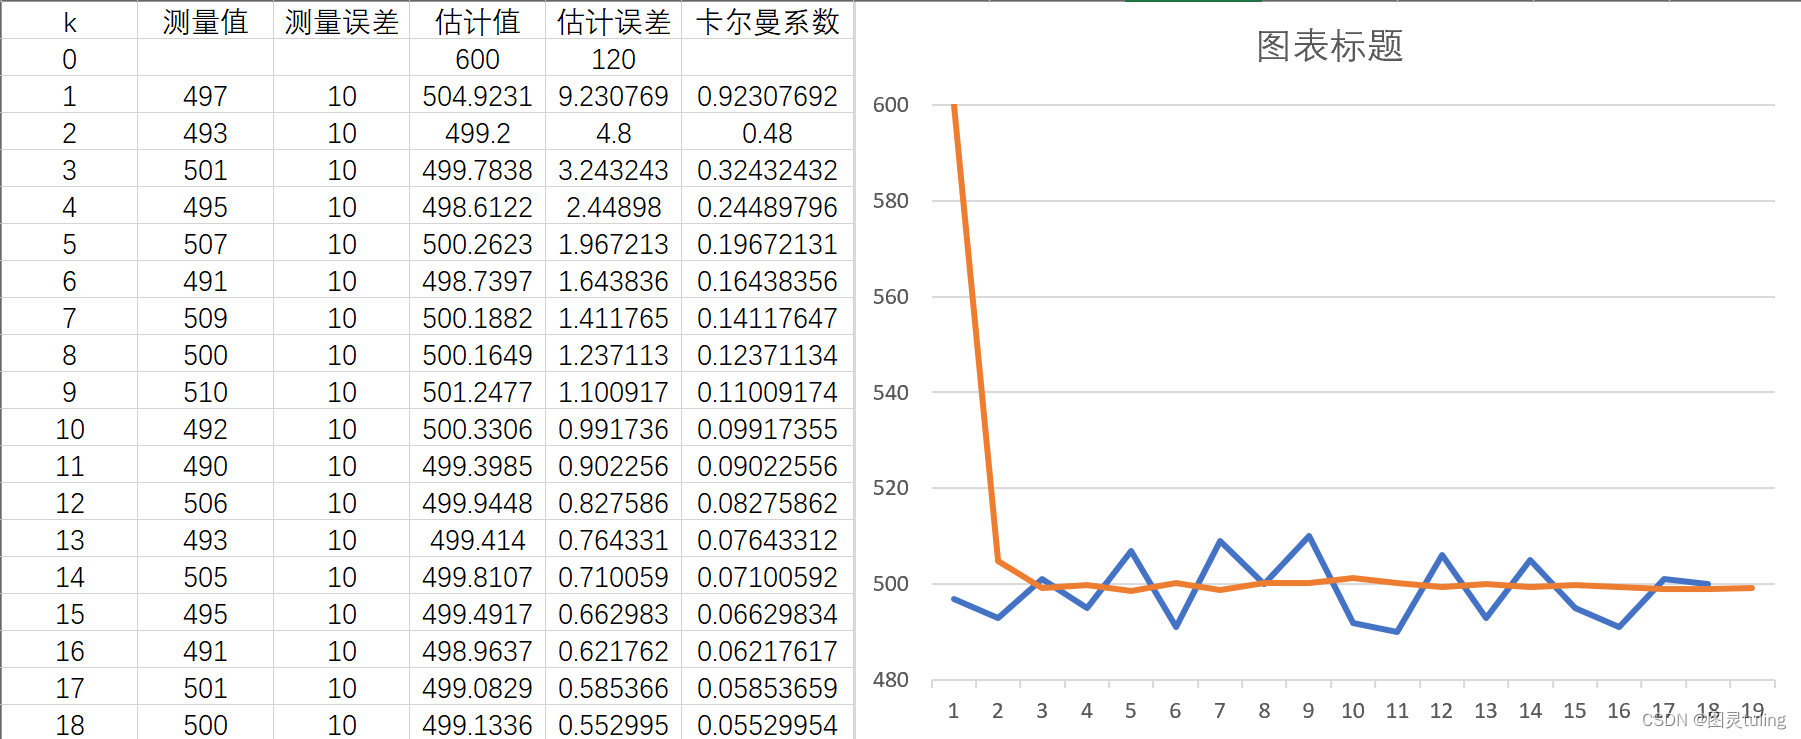This screenshot has width=1801, height=739.
Task: Select the estimate cell 499.3985
Action: [x=477, y=466]
